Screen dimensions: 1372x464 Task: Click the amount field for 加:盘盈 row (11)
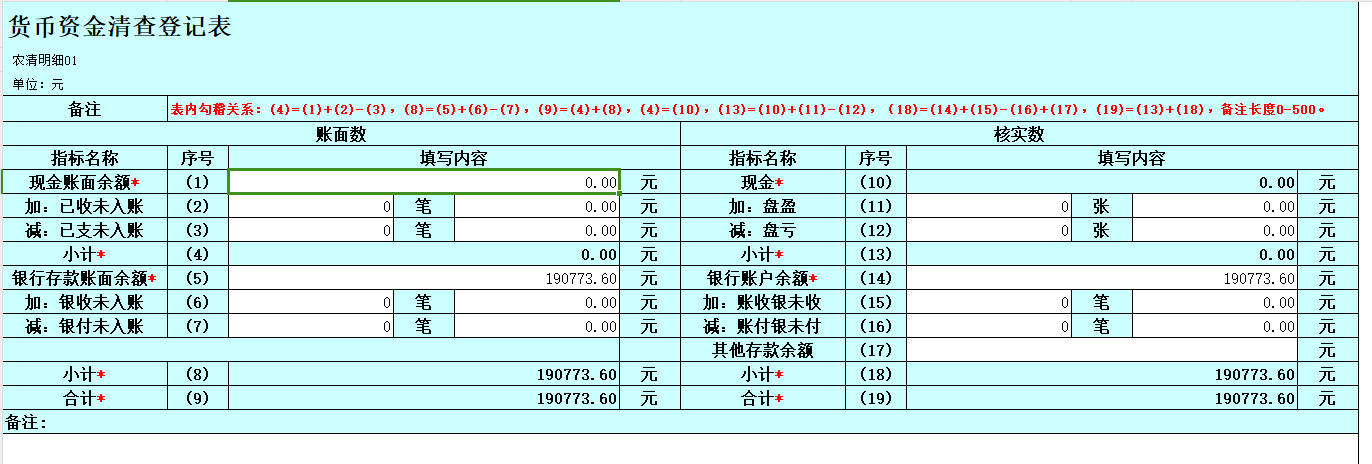click(1215, 206)
